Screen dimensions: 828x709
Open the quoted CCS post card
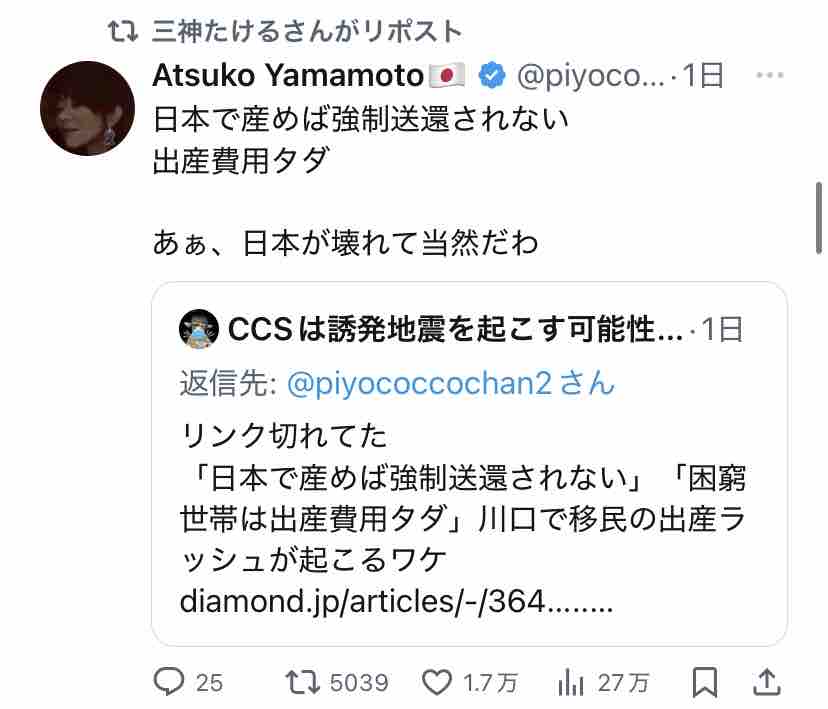469,464
